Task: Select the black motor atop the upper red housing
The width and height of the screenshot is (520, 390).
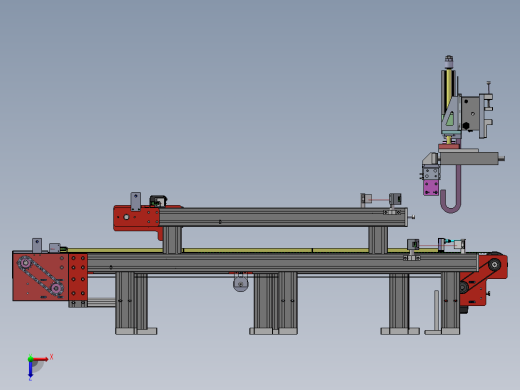Action: pos(158,201)
